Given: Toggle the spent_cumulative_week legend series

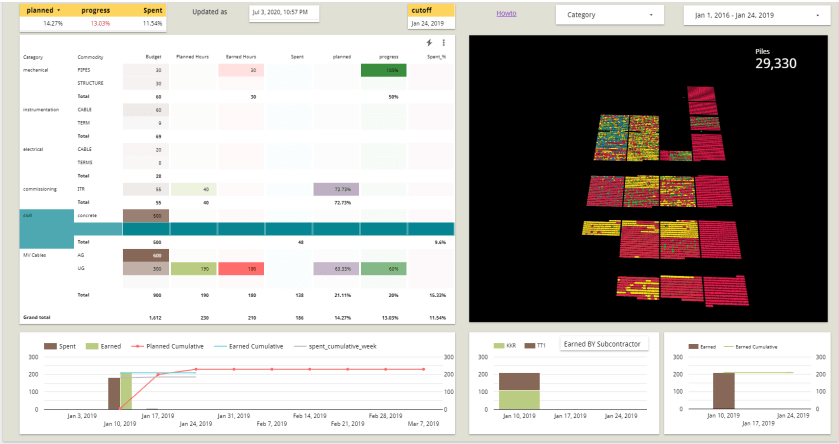Looking at the screenshot, I should coord(335,346).
